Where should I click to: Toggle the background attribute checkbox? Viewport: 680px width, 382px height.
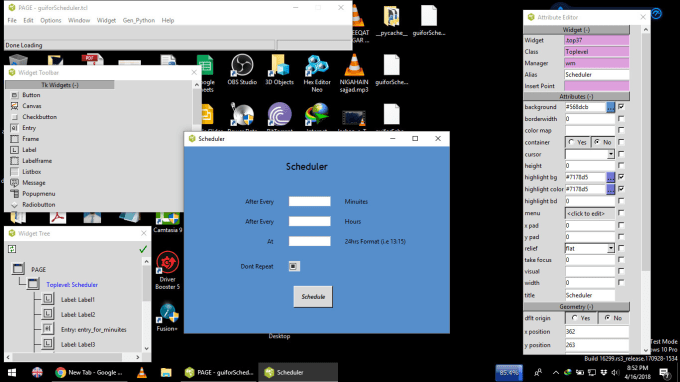click(621, 107)
